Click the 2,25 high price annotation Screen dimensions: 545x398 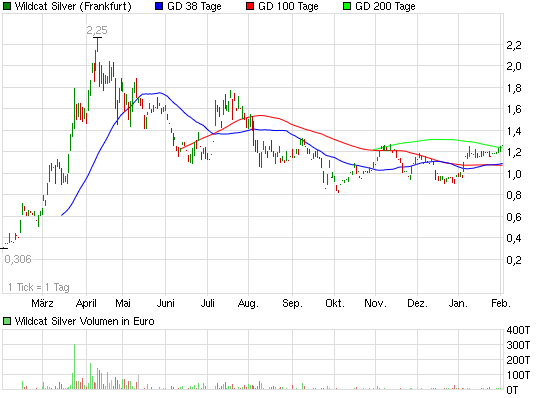click(97, 30)
